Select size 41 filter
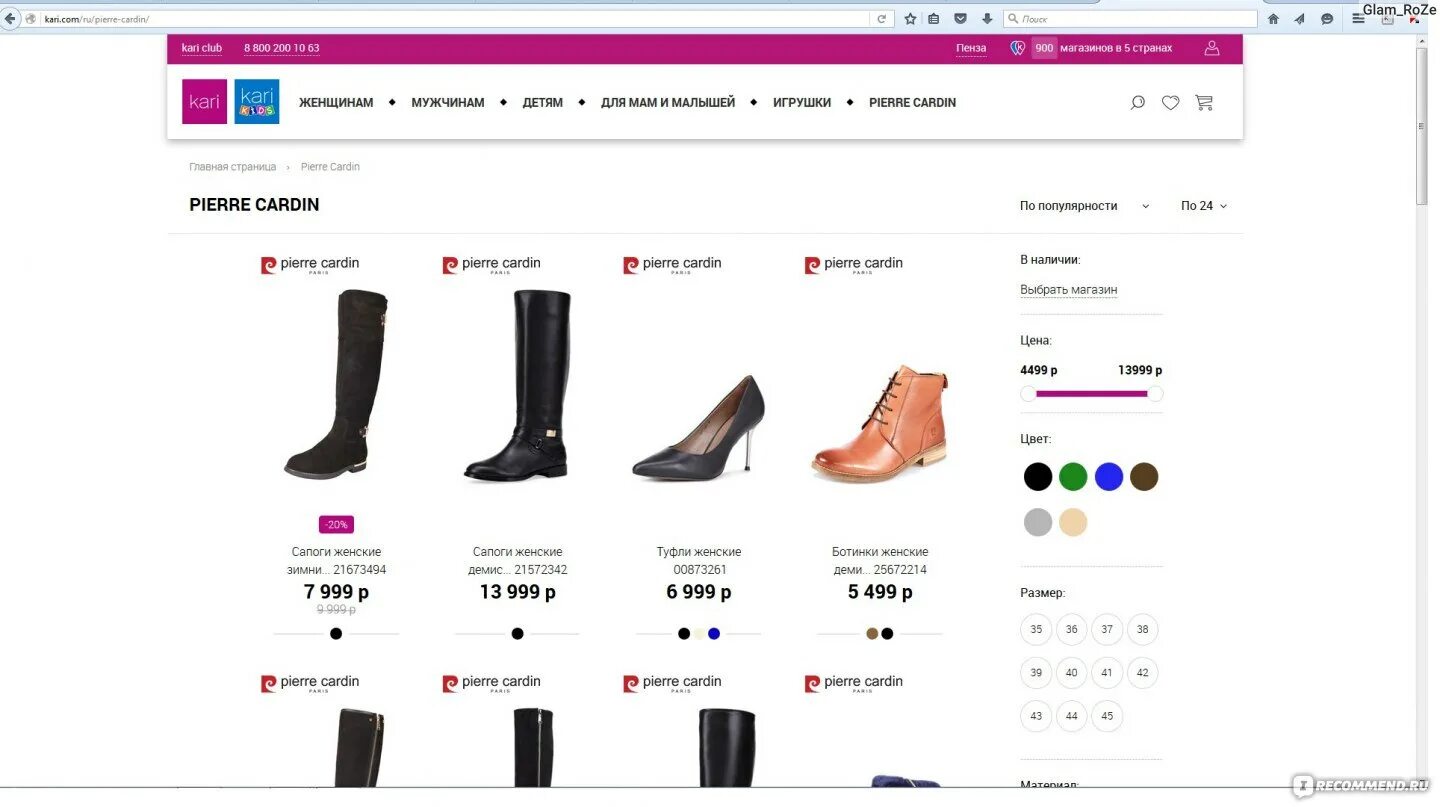The image size is (1440, 807). pos(1107,673)
